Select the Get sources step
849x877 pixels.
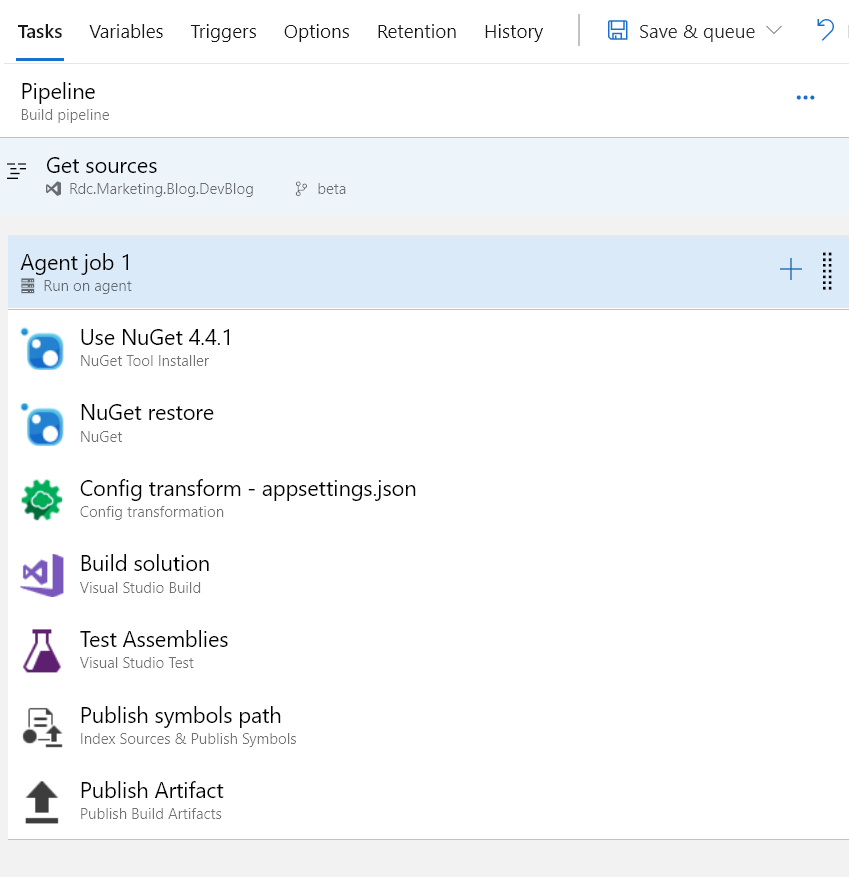[424, 176]
